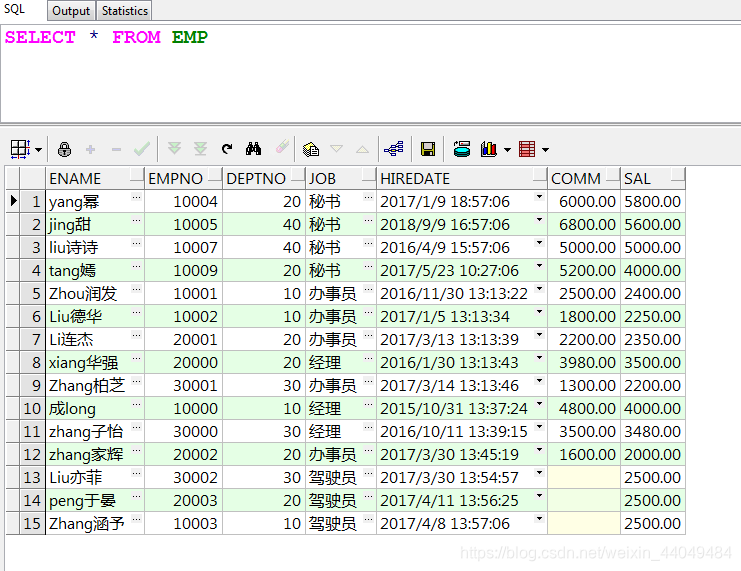Image resolution: width=741 pixels, height=571 pixels.
Task: Switch to the SQL tab
Action: pos(15,9)
